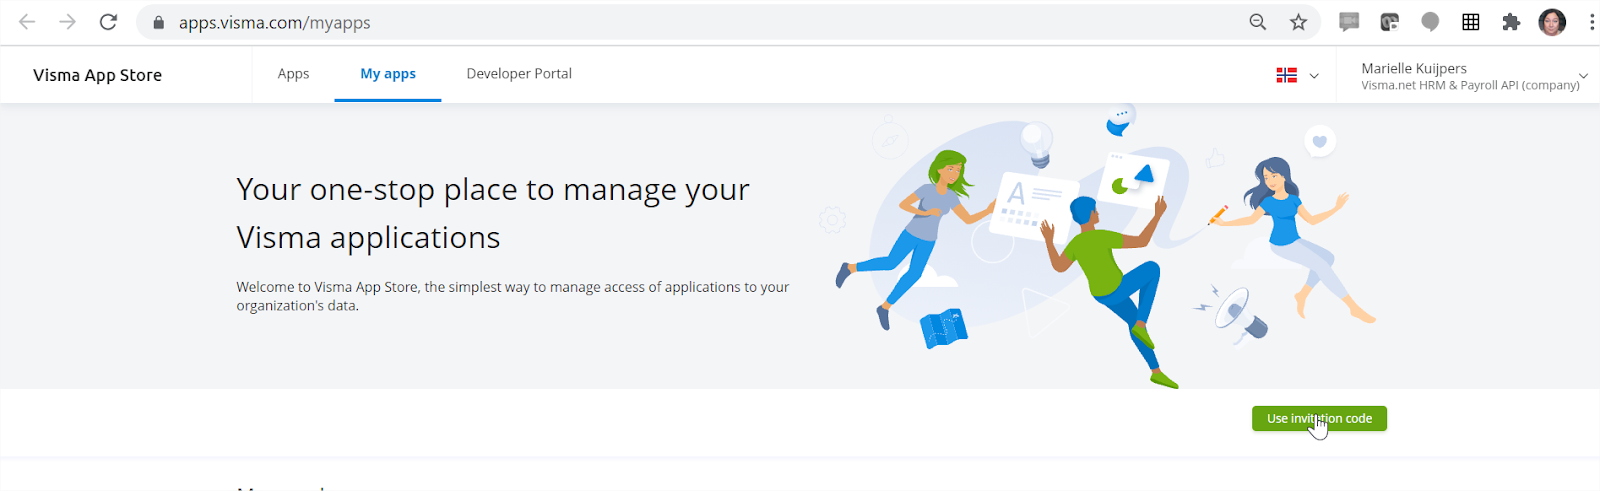Screen dimensions: 1600x491
Task: Select the My apps tab
Action: point(388,74)
